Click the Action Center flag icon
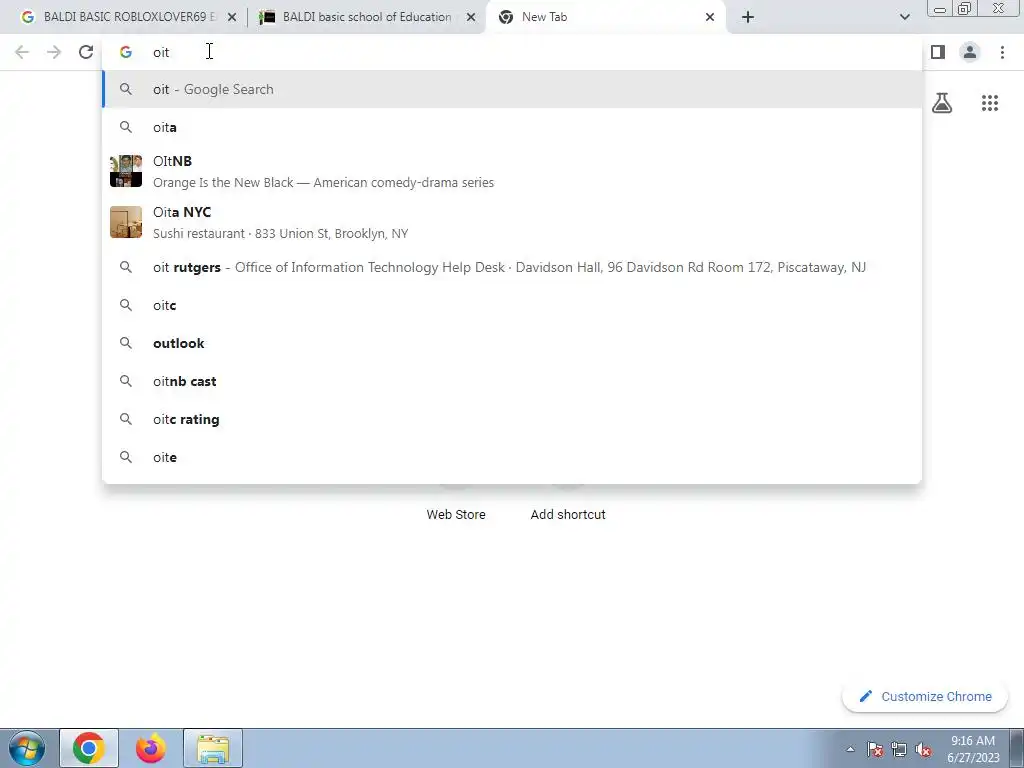Image resolution: width=1024 pixels, height=768 pixels. (x=875, y=749)
